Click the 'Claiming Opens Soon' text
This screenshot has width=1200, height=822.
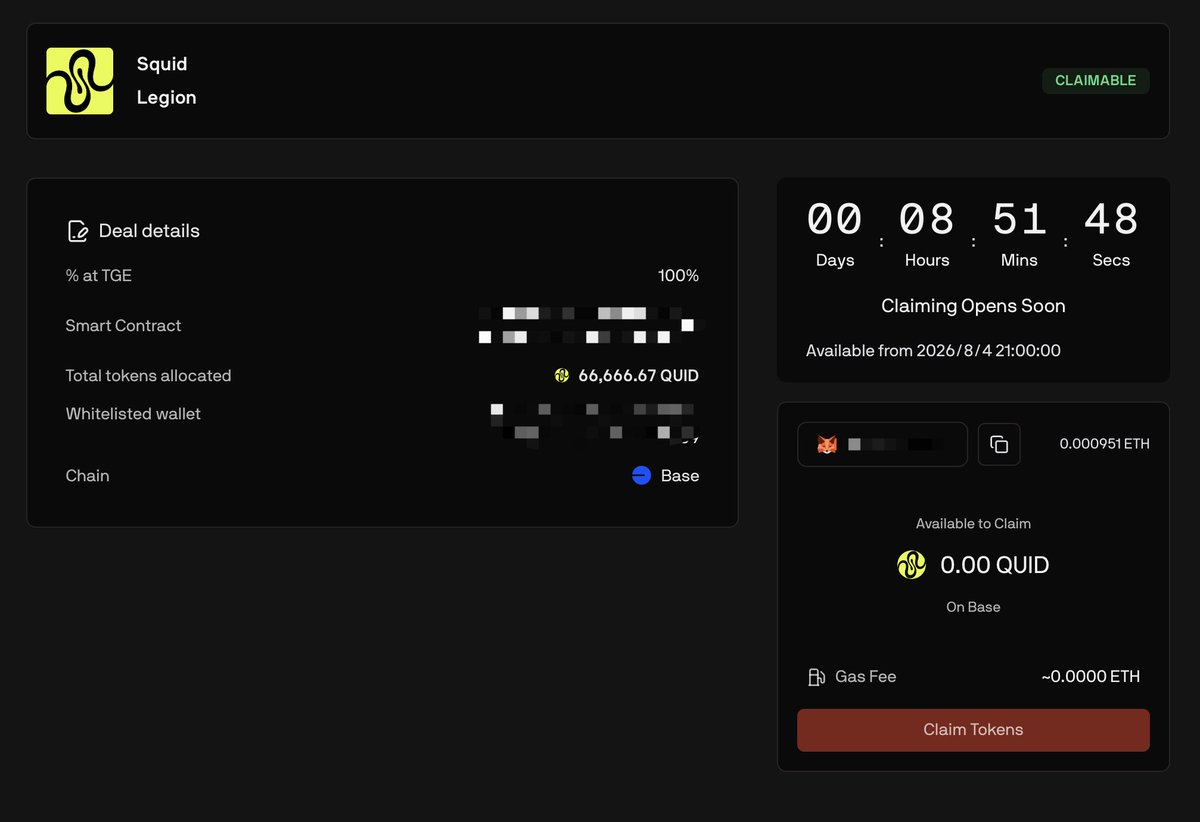tap(973, 306)
